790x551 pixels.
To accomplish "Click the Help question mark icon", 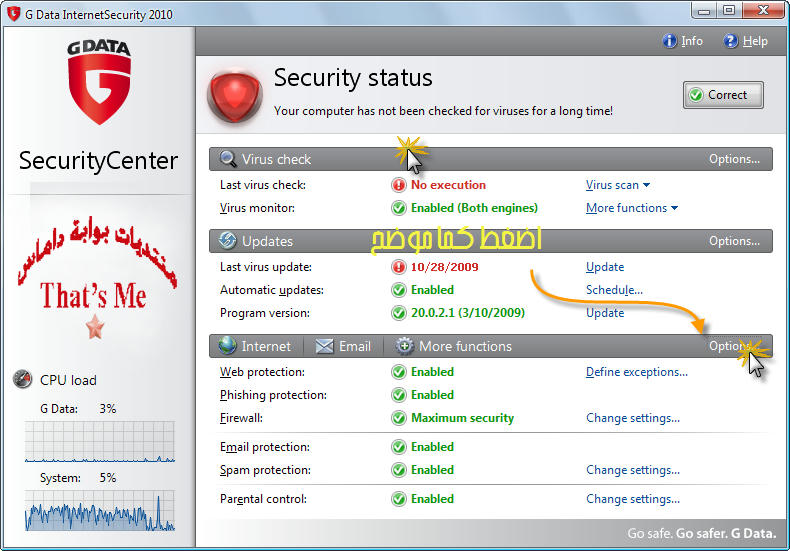I will coord(731,41).
